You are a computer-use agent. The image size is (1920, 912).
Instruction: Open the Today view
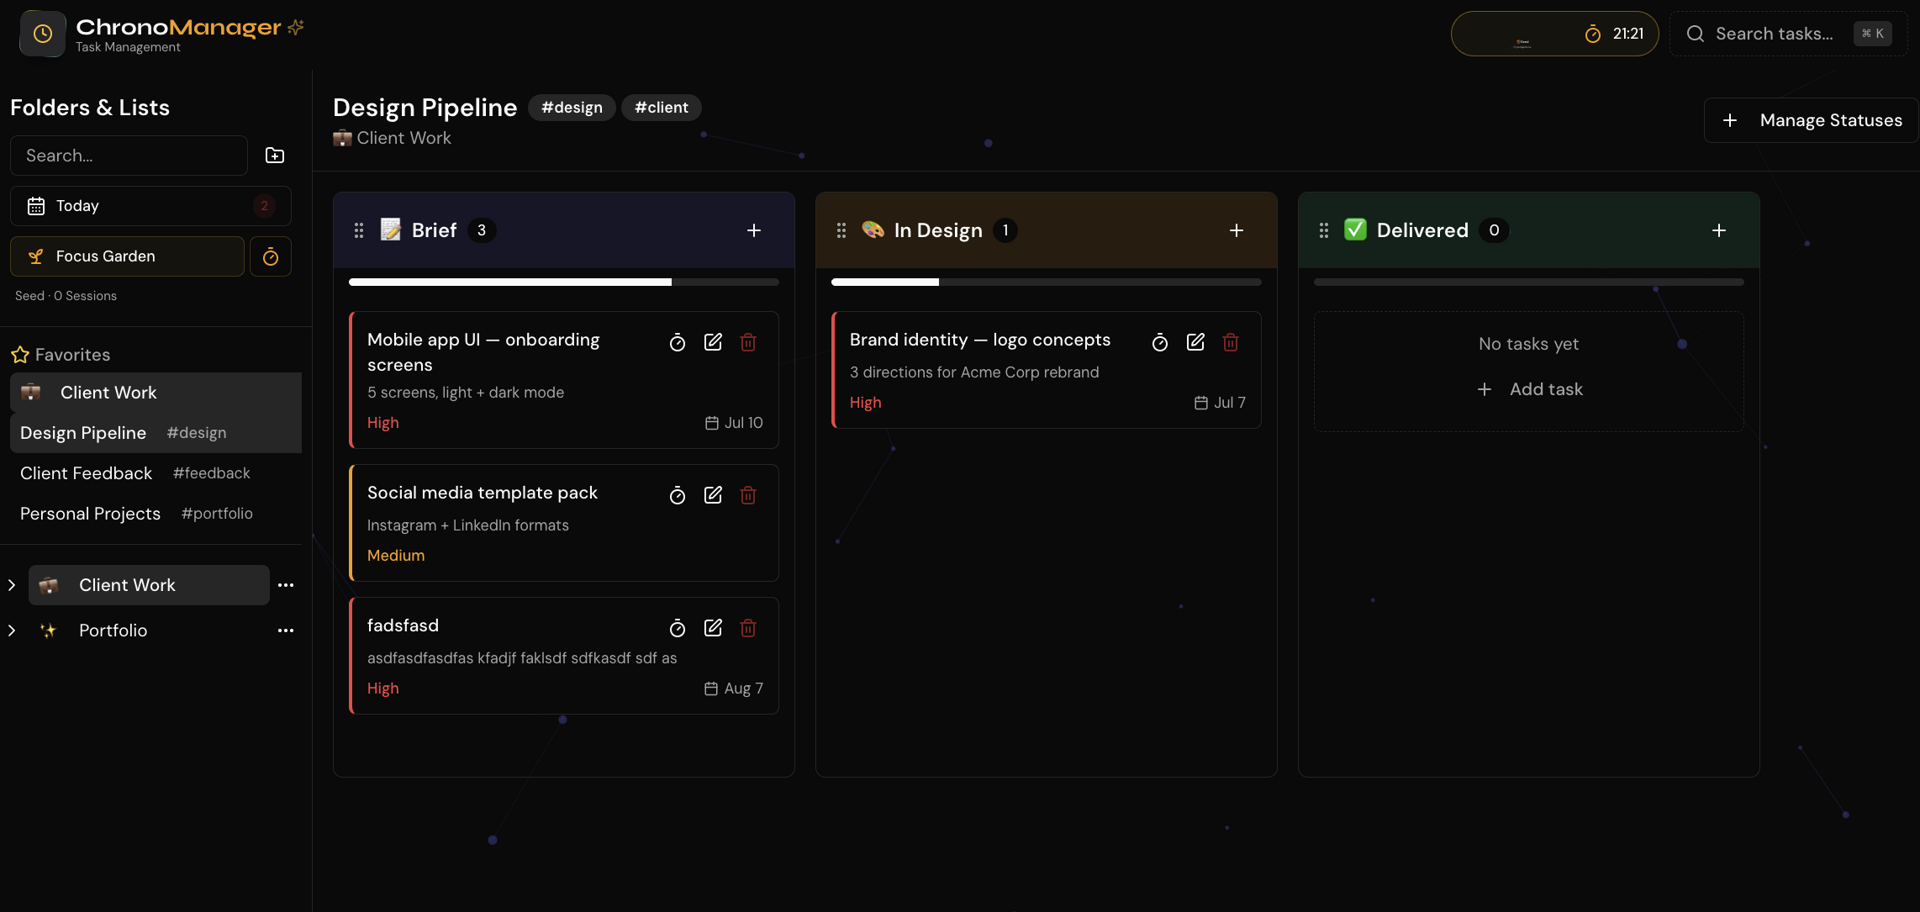point(151,206)
